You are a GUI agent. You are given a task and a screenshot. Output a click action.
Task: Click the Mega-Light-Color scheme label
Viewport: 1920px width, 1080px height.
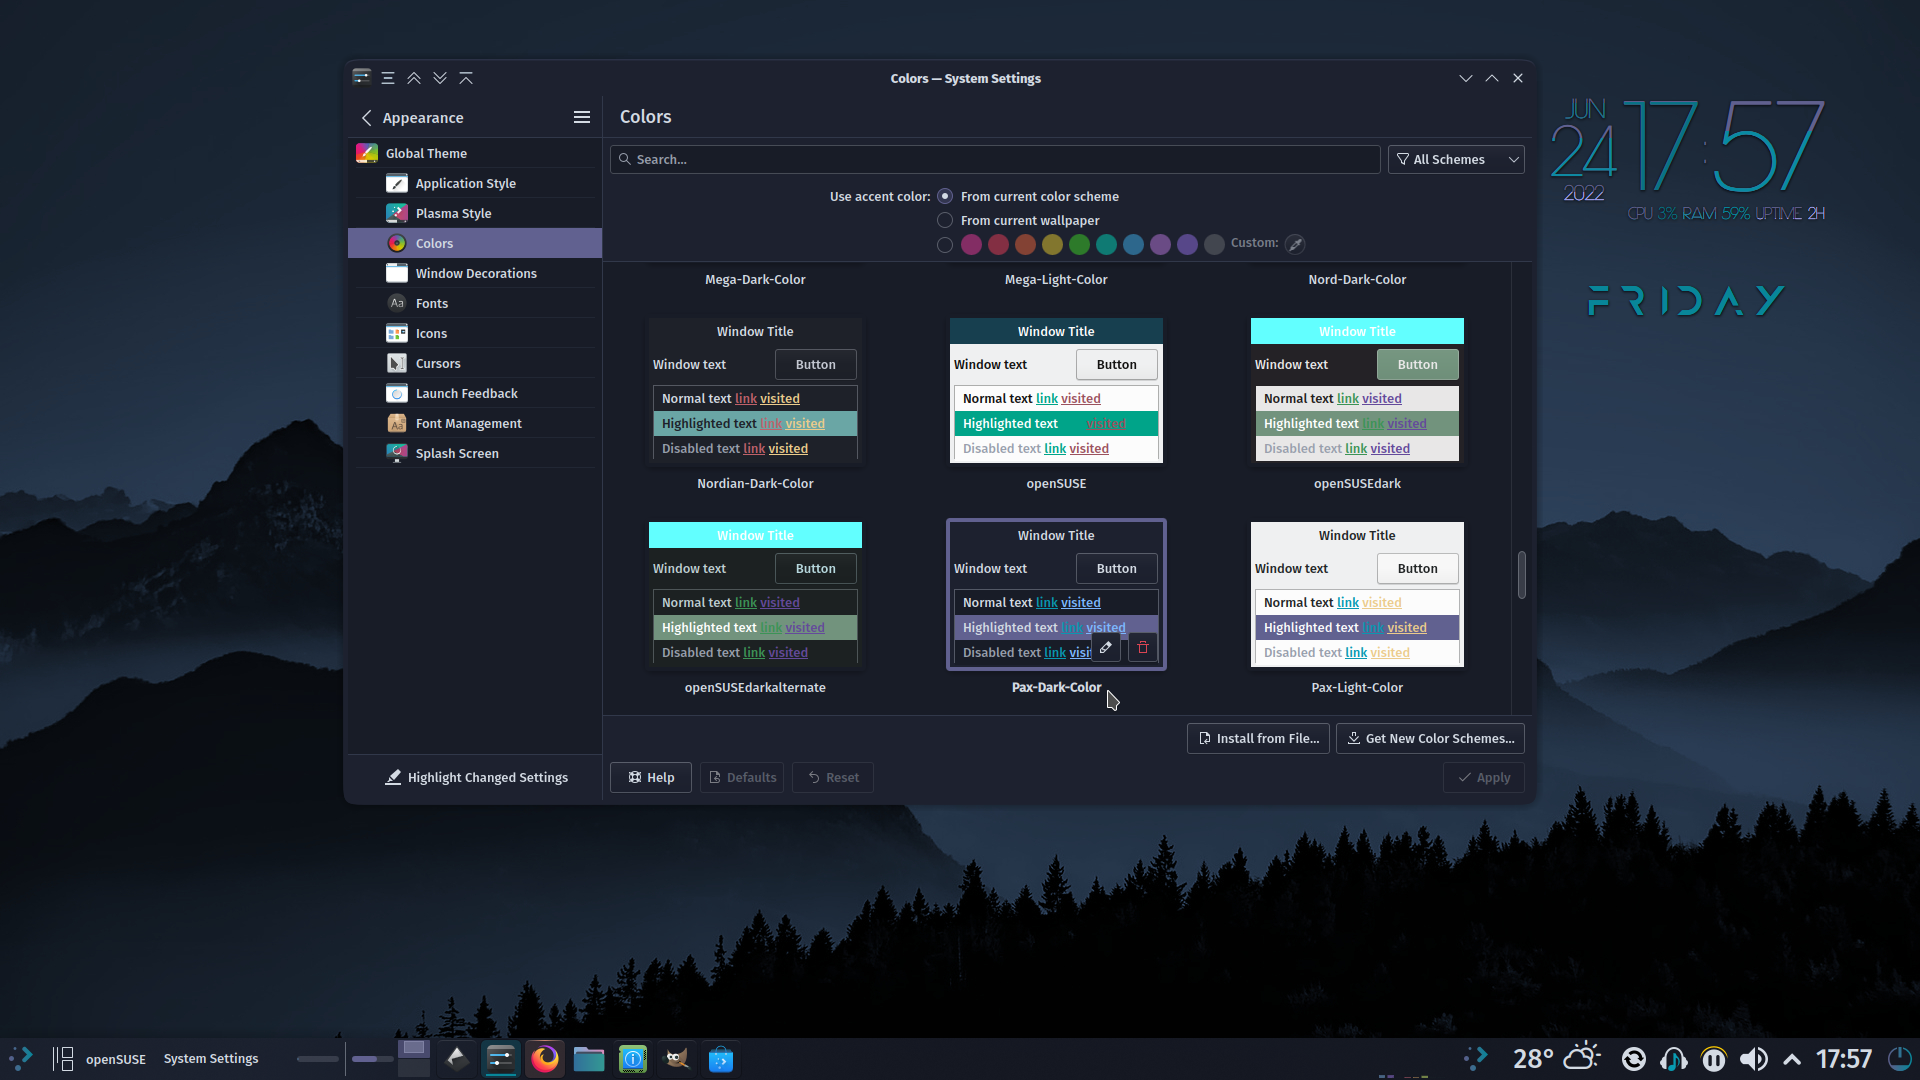tap(1056, 280)
